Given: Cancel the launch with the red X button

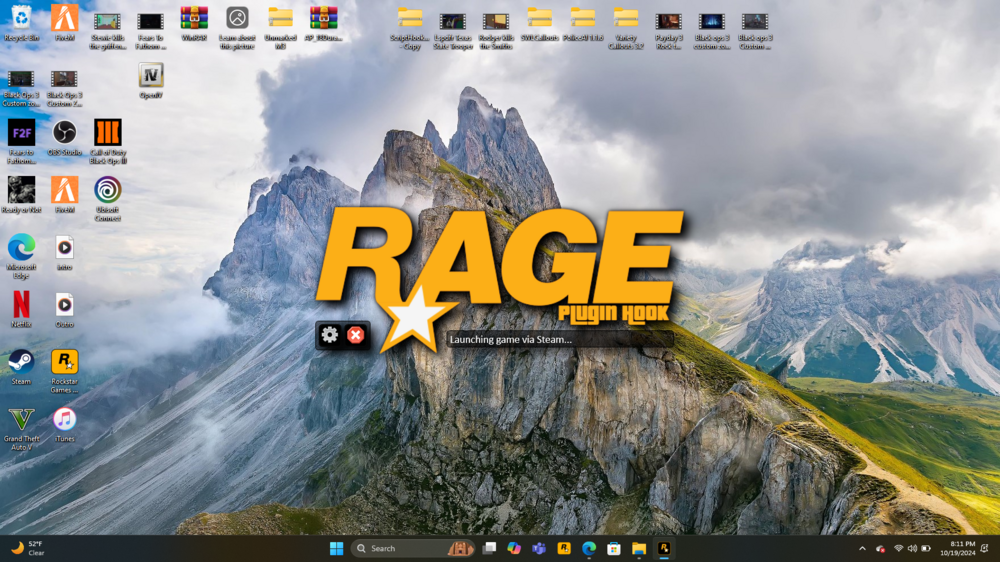Looking at the screenshot, I should click(x=356, y=335).
